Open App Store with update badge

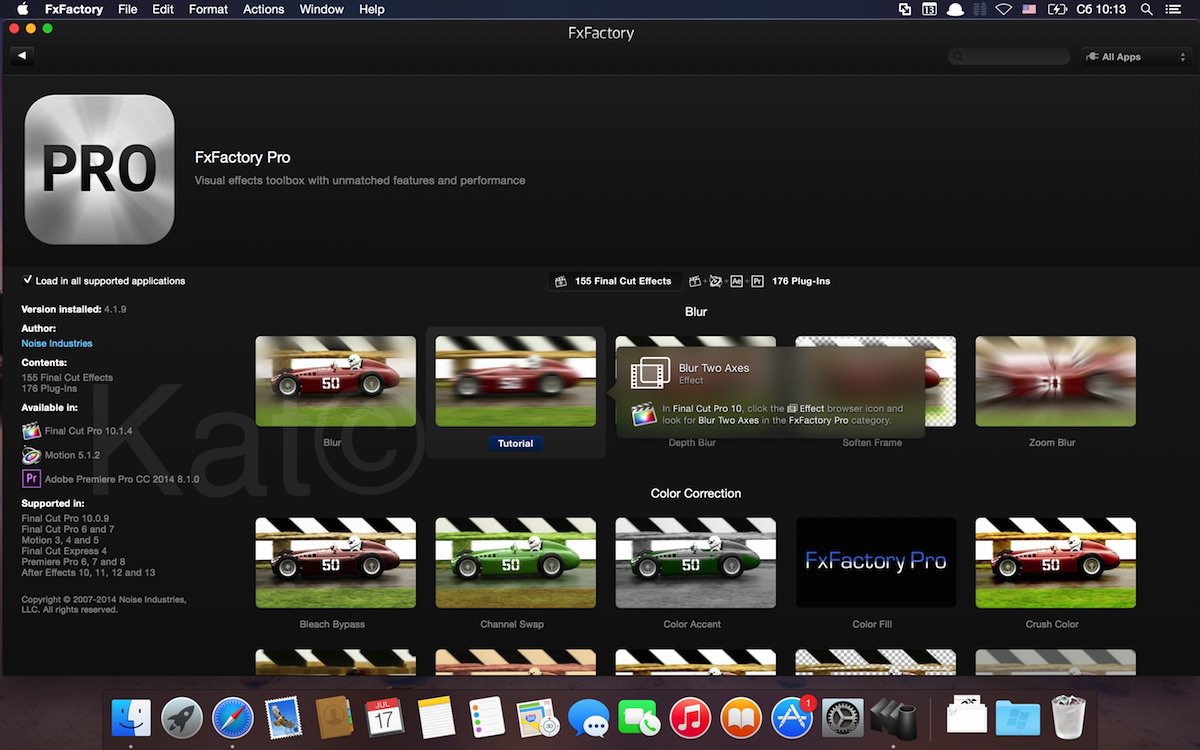pyautogui.click(x=793, y=718)
